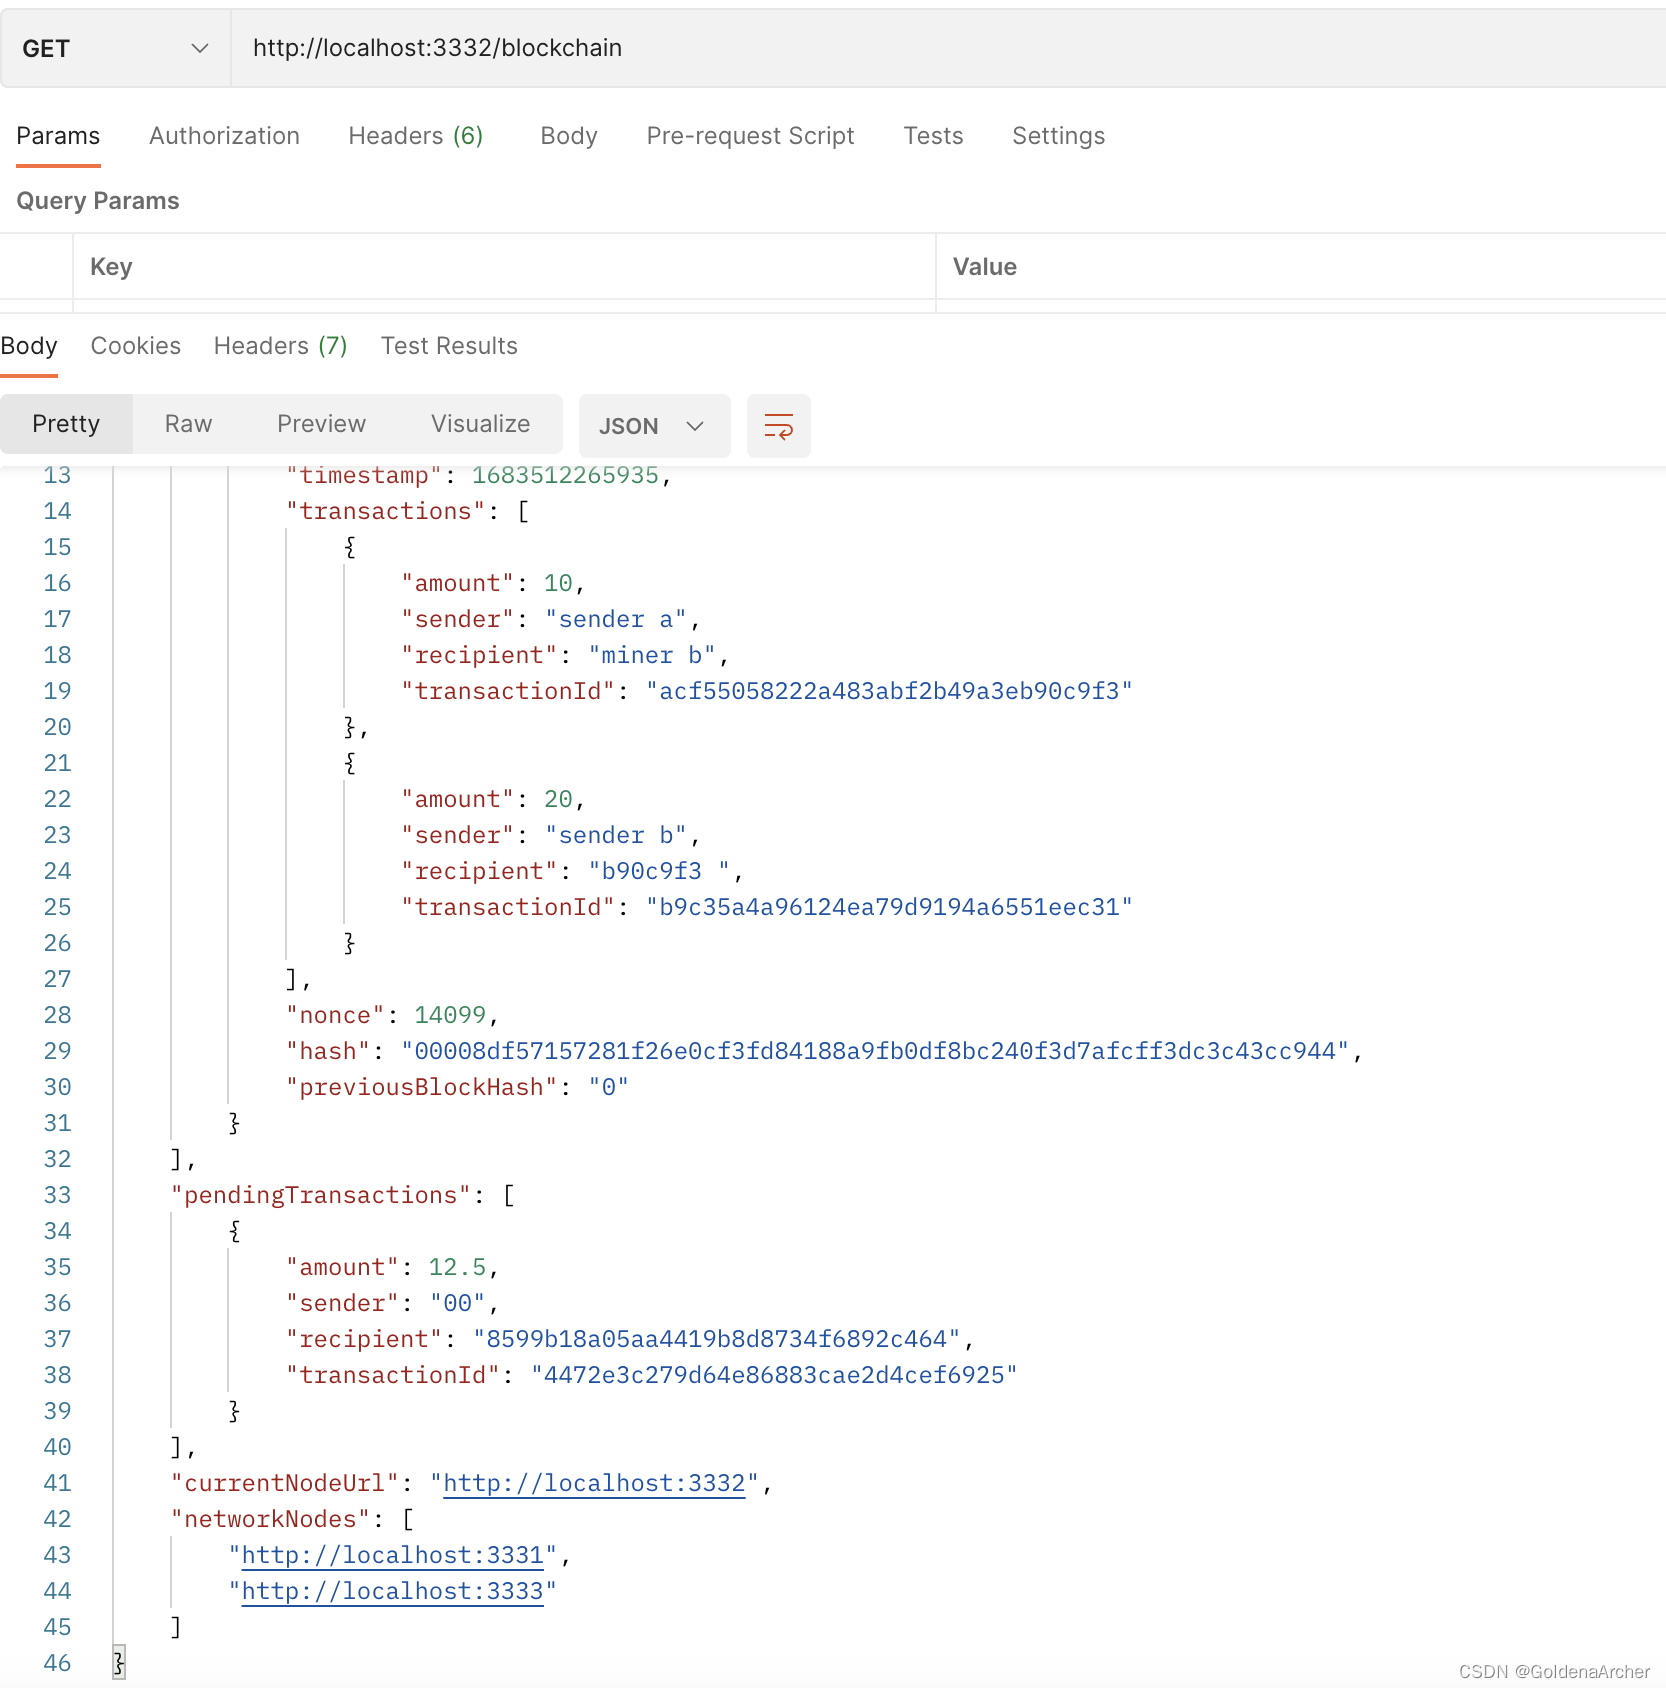Toggle the word wrap icon
The width and height of the screenshot is (1666, 1688).
[x=778, y=426]
